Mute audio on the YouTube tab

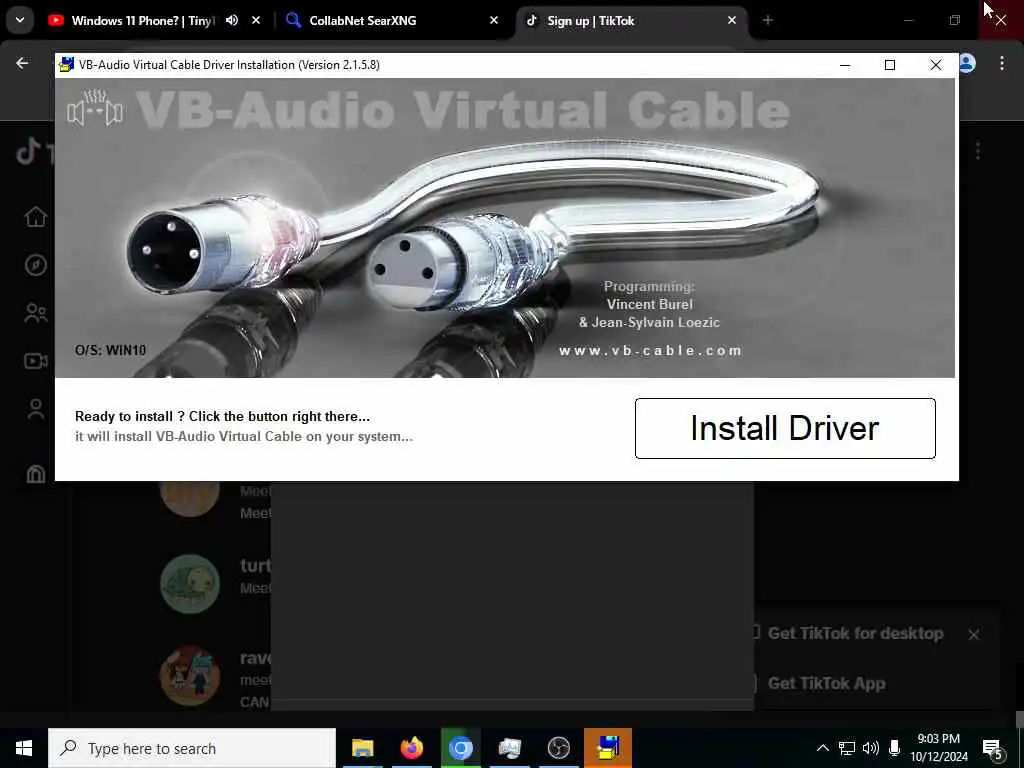click(232, 20)
